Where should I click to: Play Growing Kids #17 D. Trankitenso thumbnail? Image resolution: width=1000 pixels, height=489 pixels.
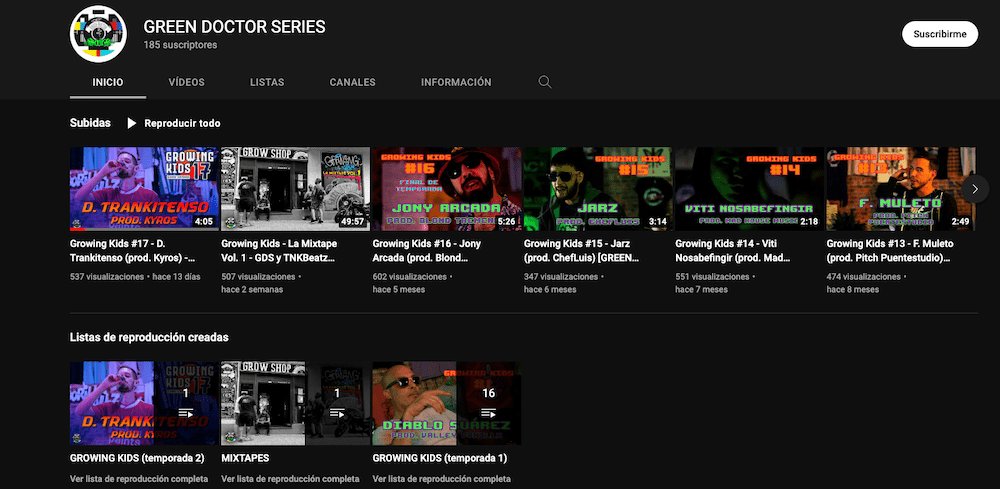(x=144, y=189)
